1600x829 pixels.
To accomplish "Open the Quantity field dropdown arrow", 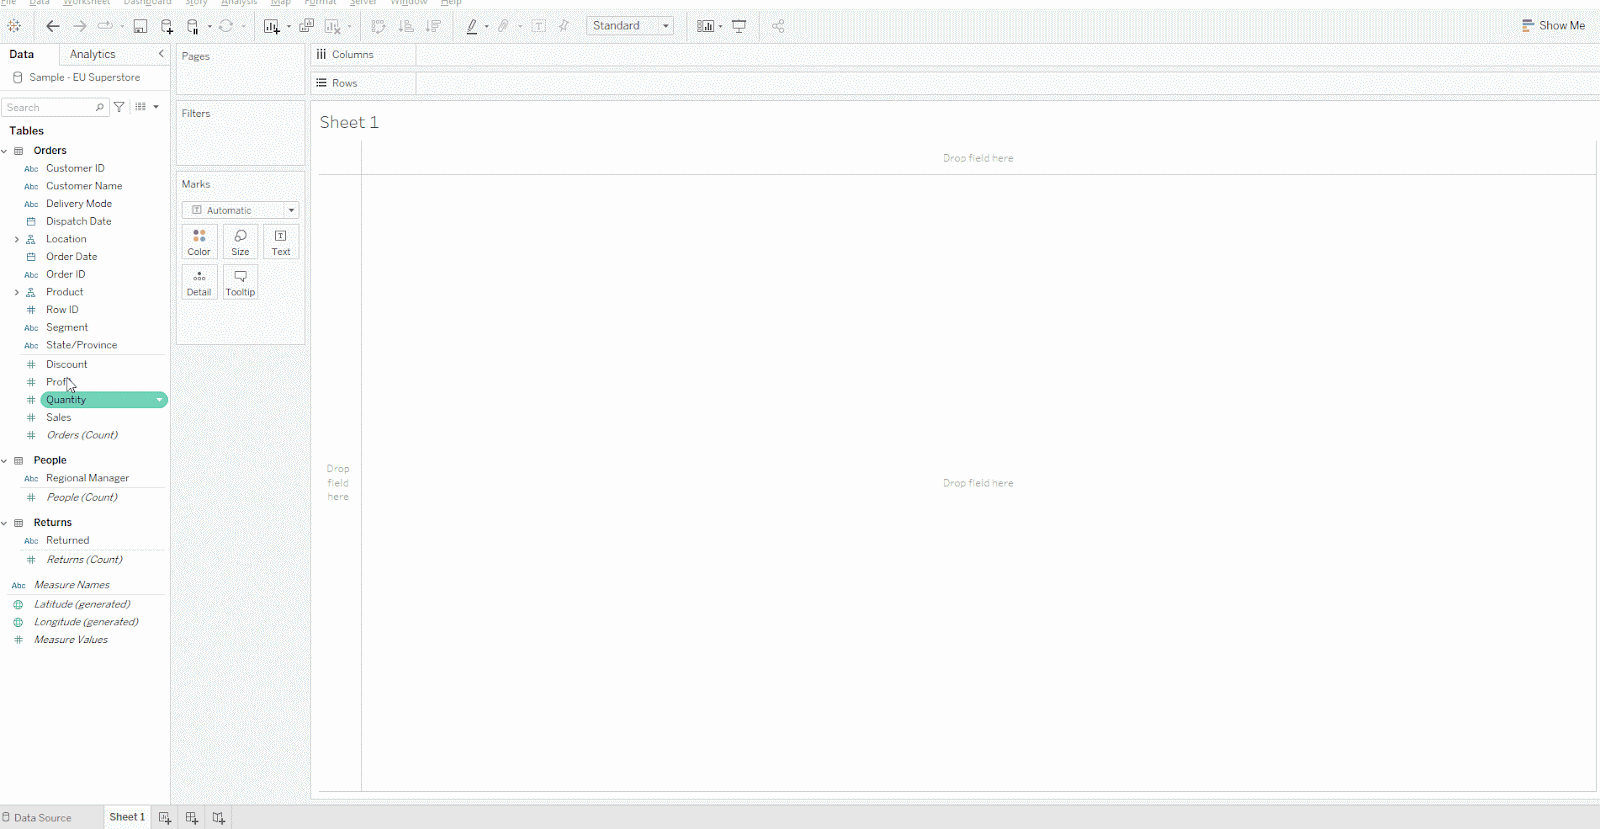I will 159,400.
